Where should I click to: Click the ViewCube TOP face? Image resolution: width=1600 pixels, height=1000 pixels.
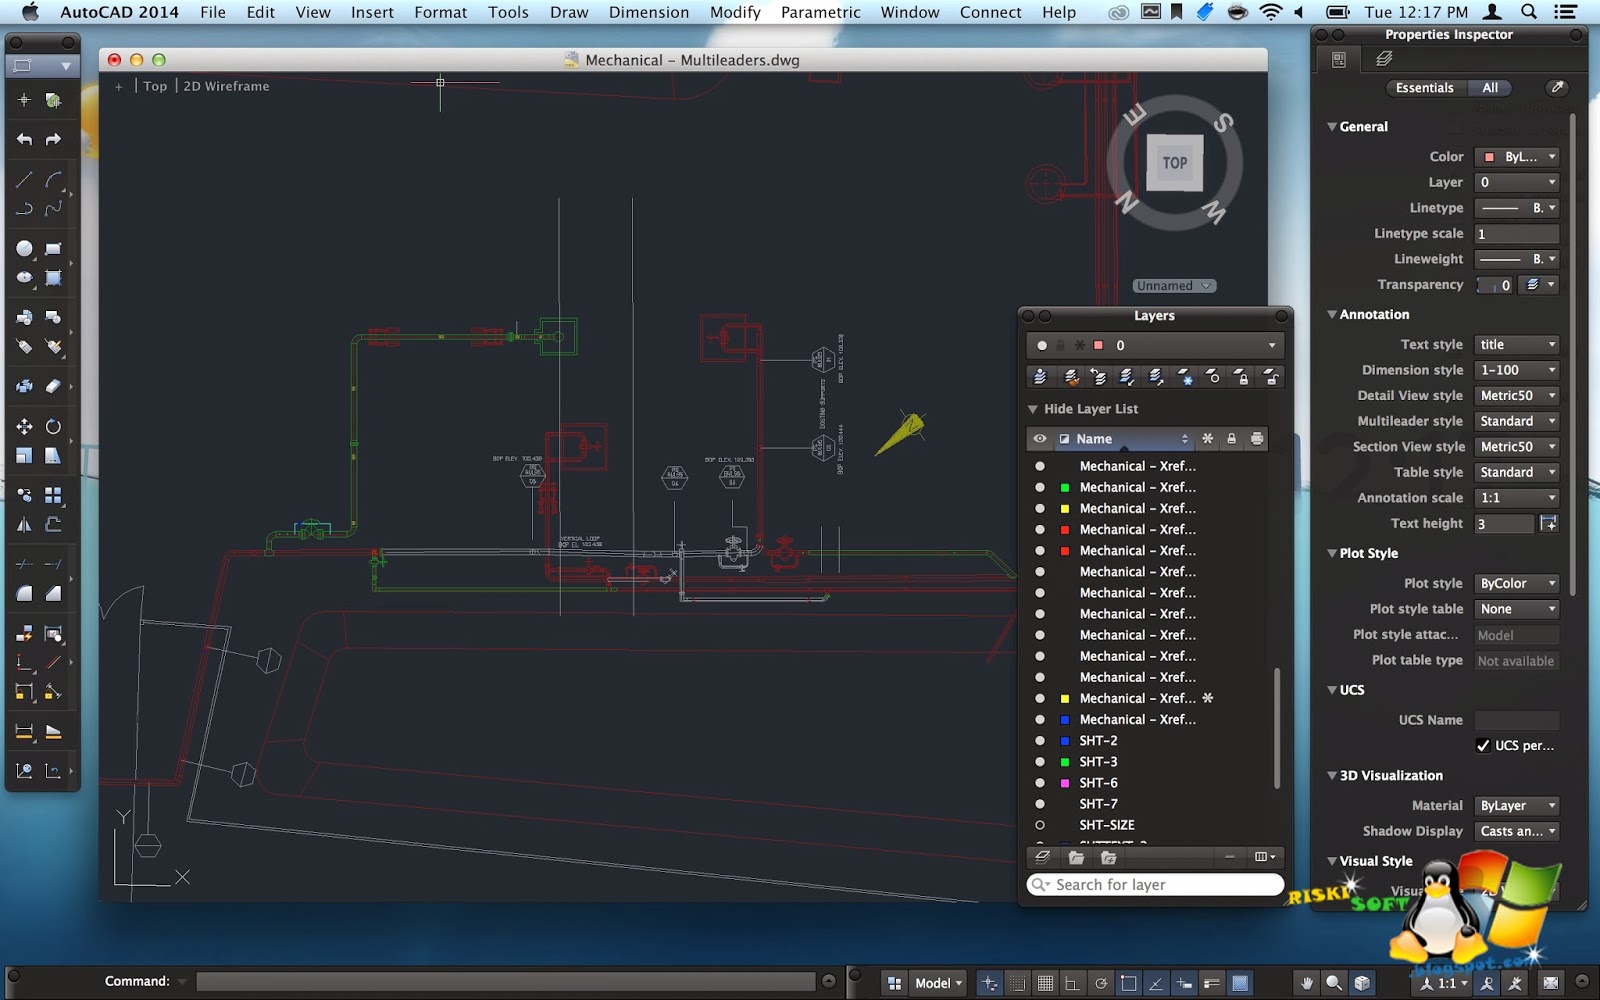click(x=1175, y=162)
